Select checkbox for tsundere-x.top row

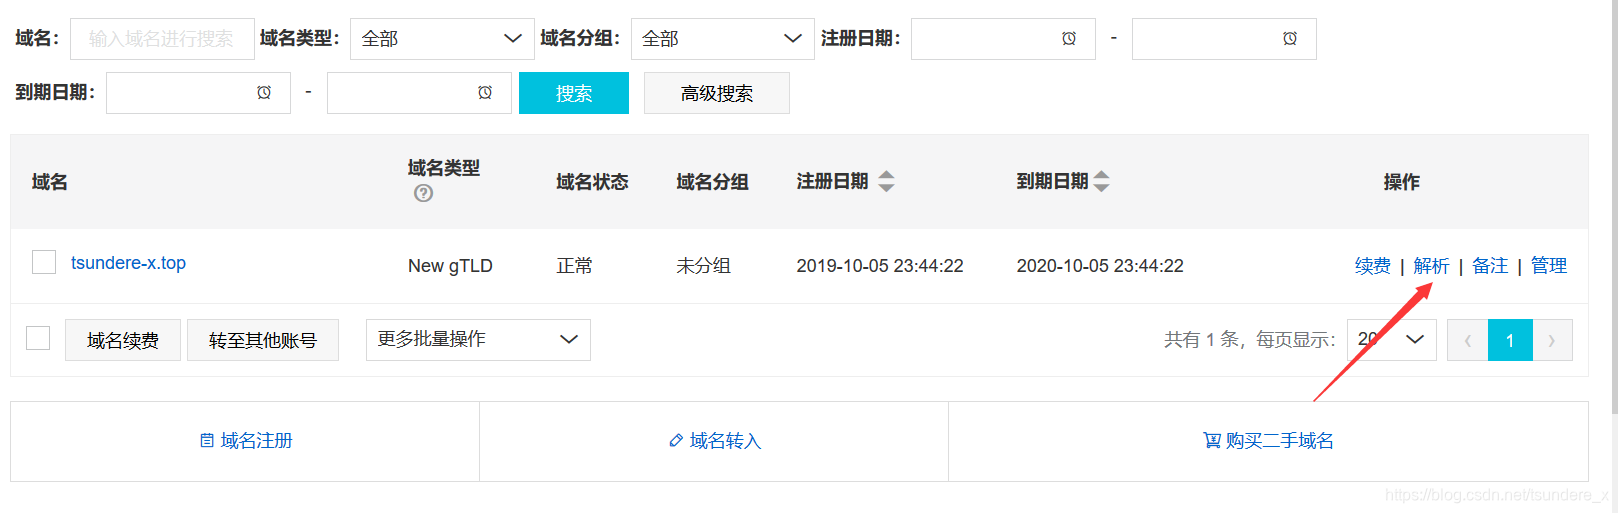click(44, 262)
